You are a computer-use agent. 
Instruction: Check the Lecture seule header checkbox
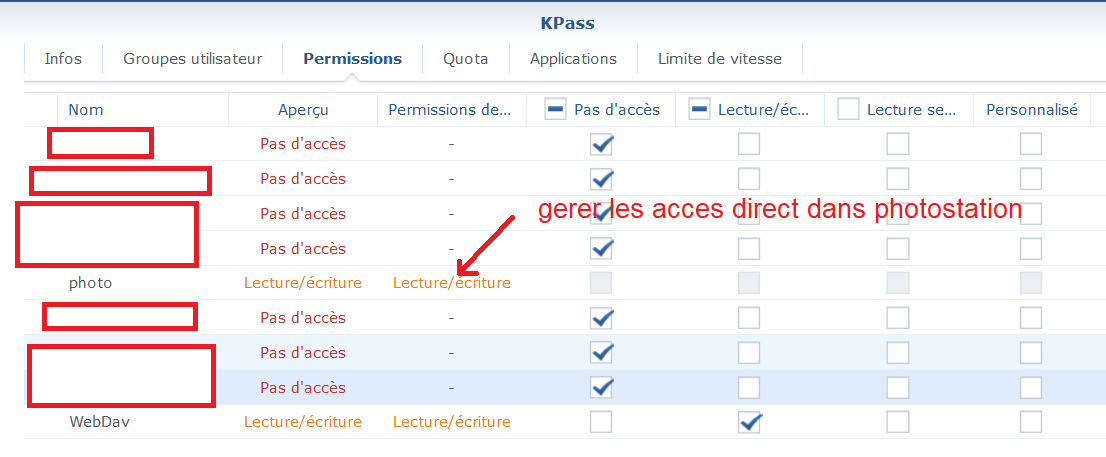[848, 110]
